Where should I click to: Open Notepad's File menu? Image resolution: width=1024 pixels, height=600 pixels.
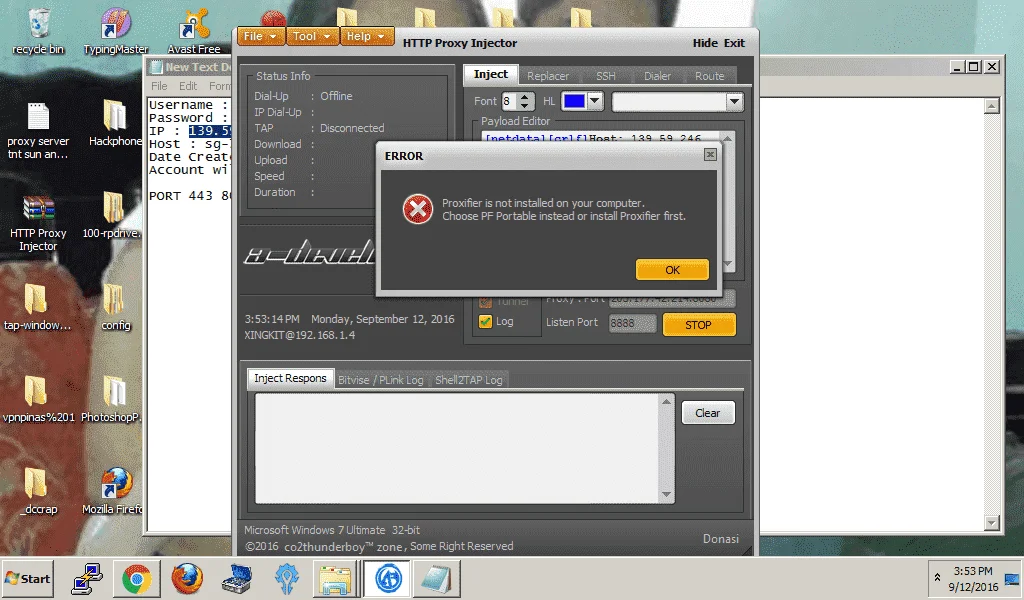point(159,86)
